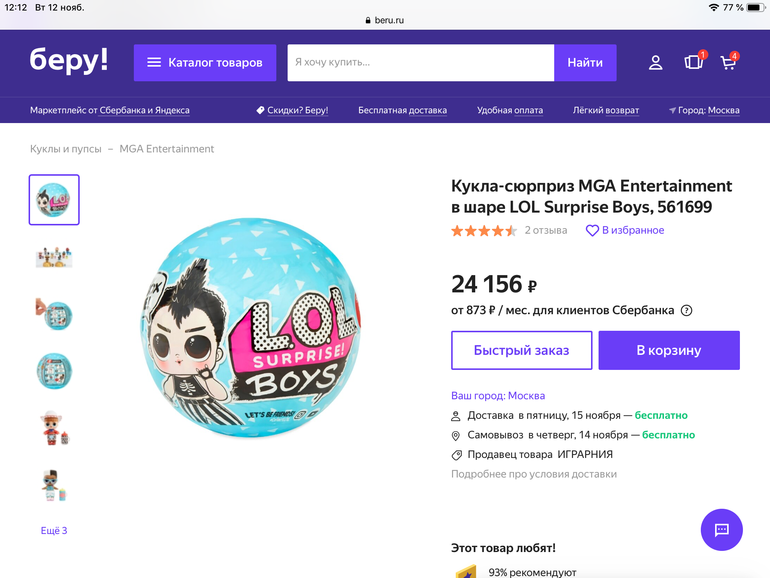Click the беру! logo
Viewport: 770px width, 578px height.
pos(69,62)
